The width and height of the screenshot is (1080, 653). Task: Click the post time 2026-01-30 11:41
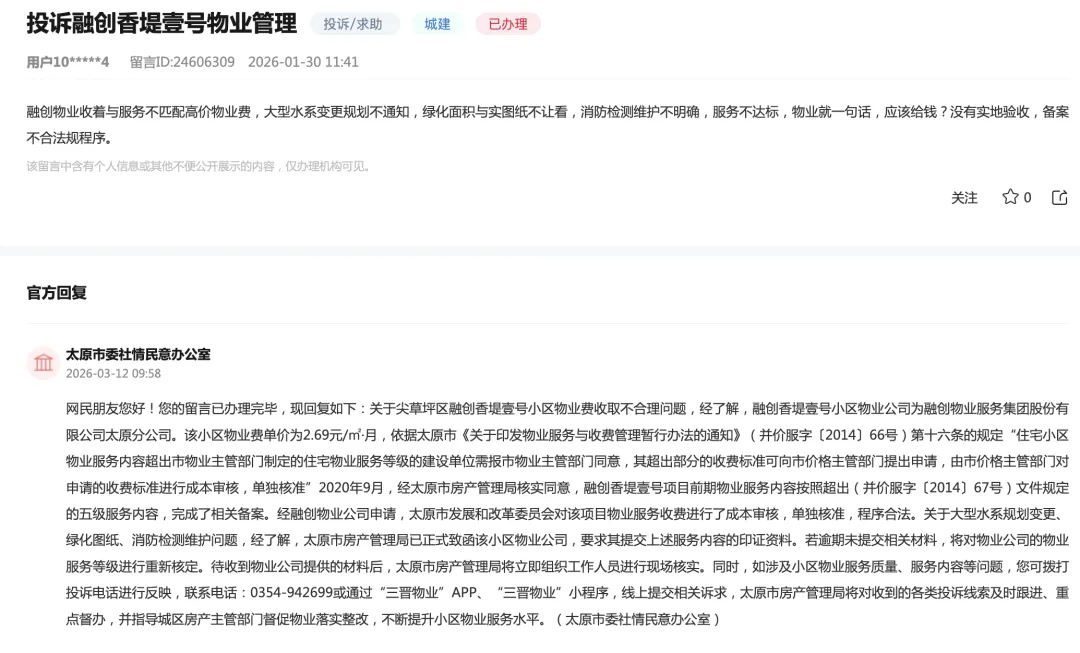click(303, 62)
